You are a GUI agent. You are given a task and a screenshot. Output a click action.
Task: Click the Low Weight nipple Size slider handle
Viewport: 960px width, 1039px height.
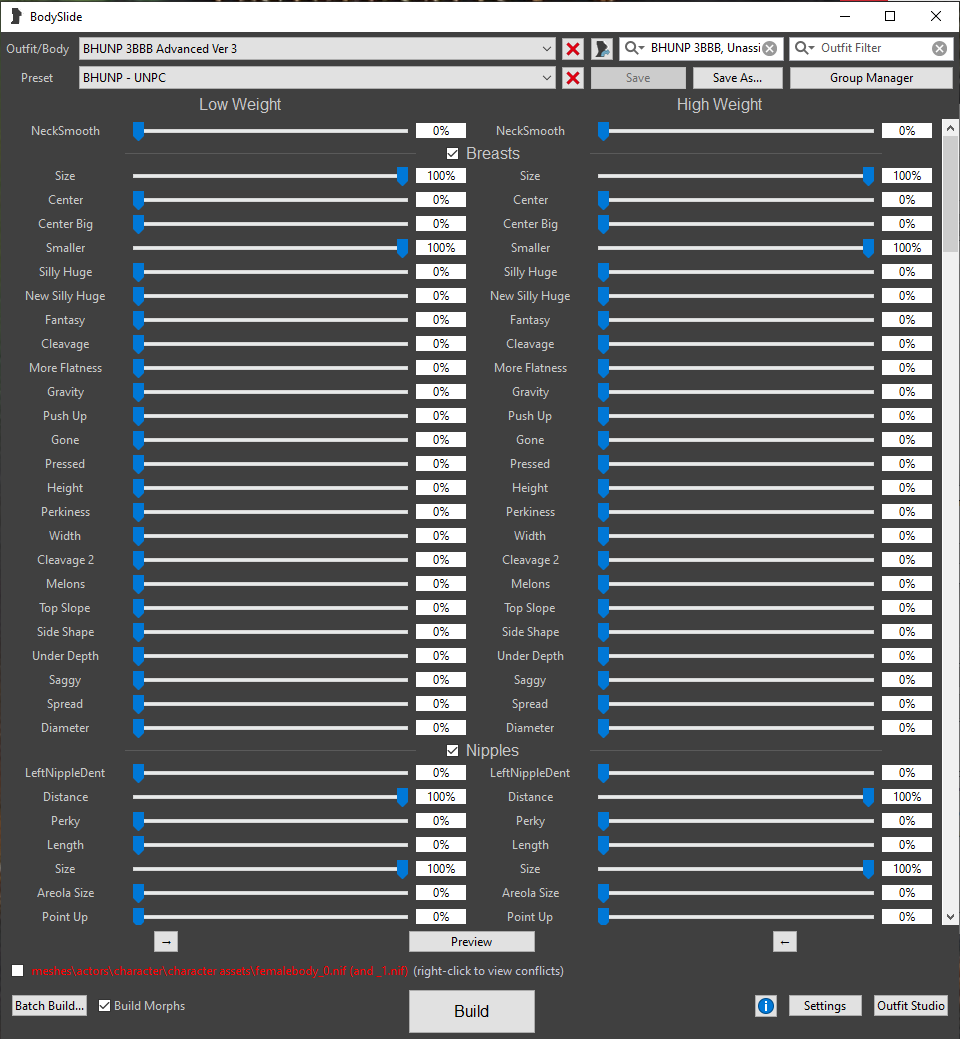click(402, 869)
